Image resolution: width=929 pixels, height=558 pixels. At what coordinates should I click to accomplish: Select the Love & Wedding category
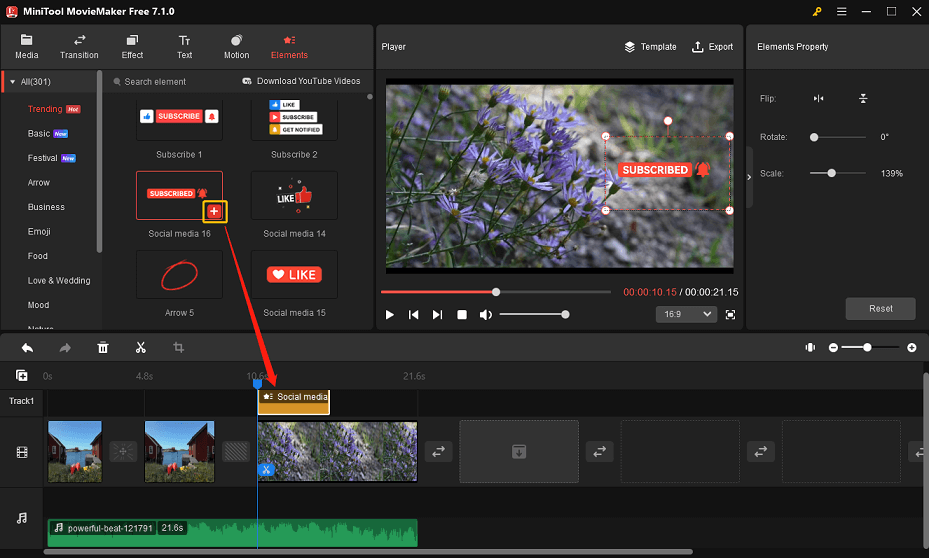tap(59, 280)
